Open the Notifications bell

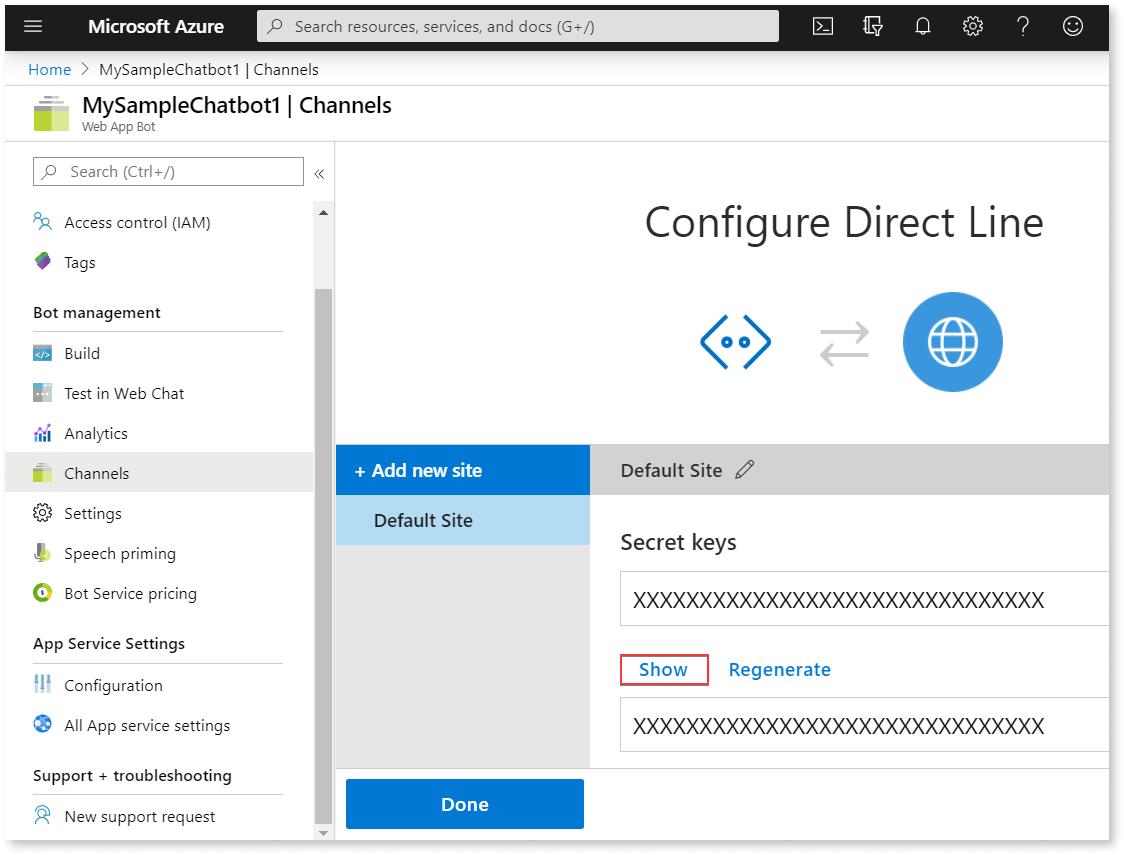(922, 26)
